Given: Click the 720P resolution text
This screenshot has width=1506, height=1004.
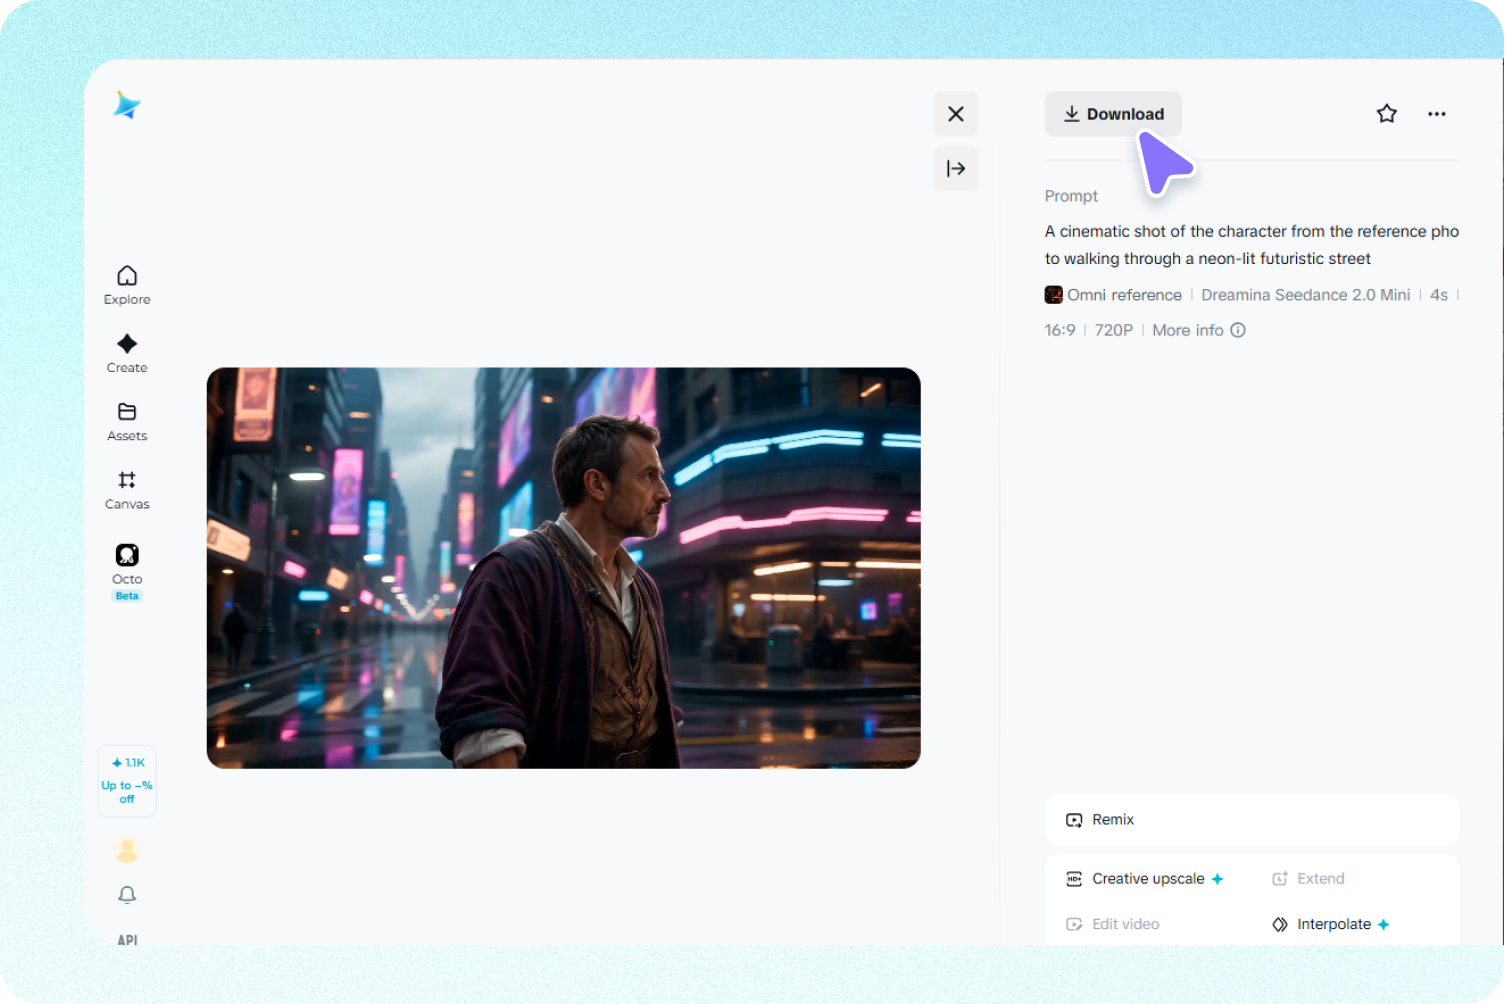Looking at the screenshot, I should coord(1113,330).
